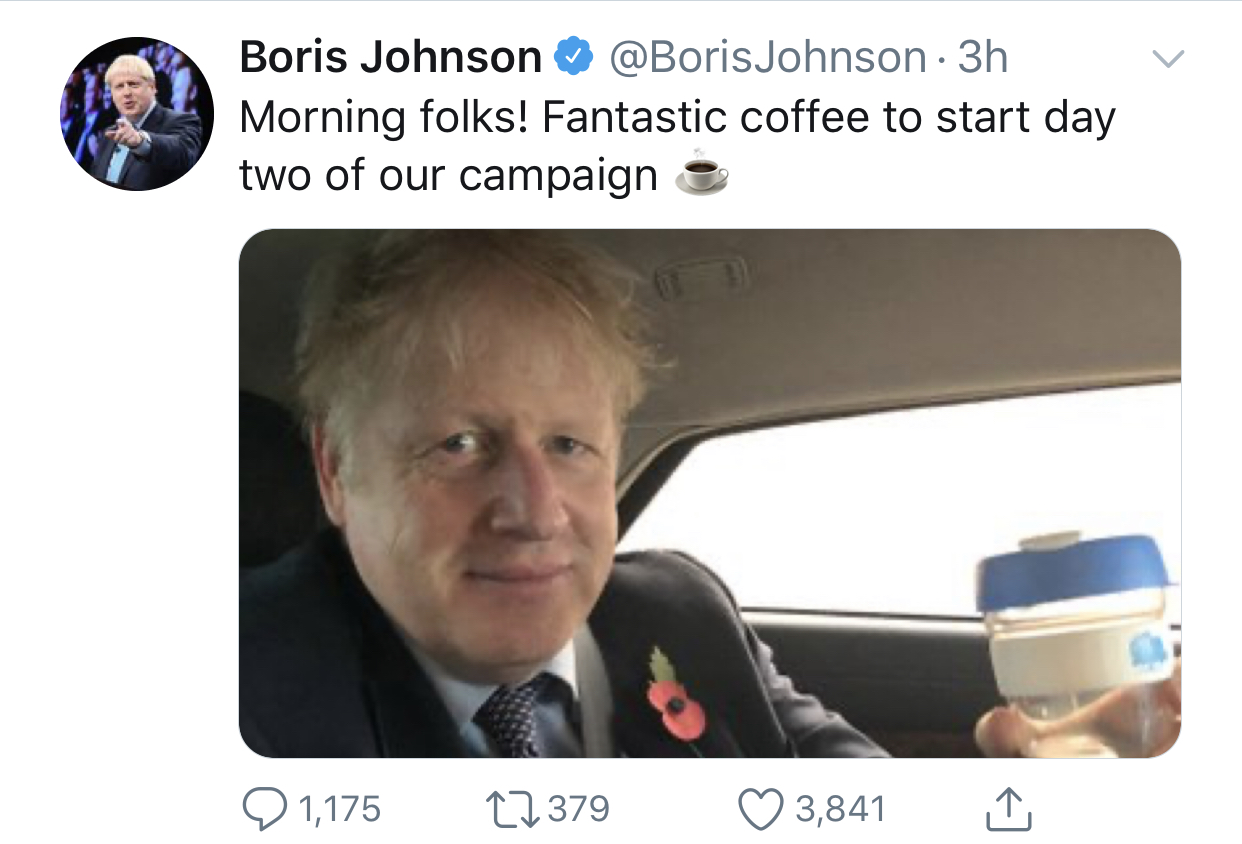Image resolution: width=1242 pixels, height=844 pixels.
Task: Reply to the tweet via speech bubble icon
Action: coord(264,809)
